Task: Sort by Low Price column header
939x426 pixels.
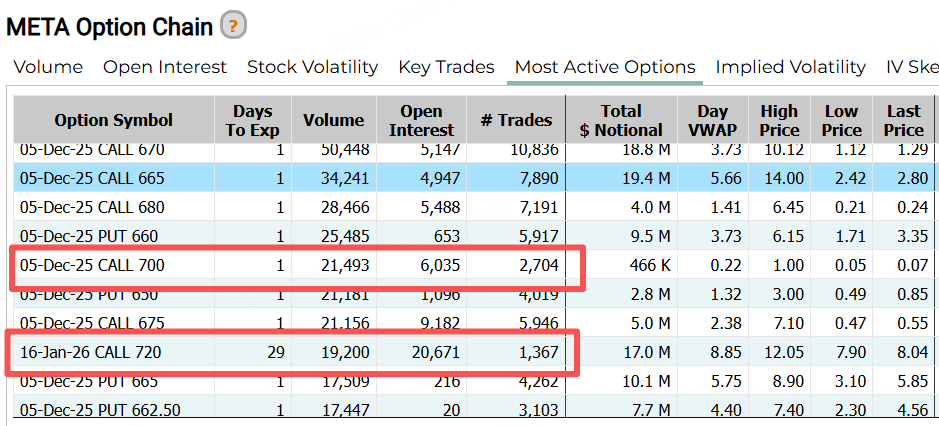Action: 841,120
